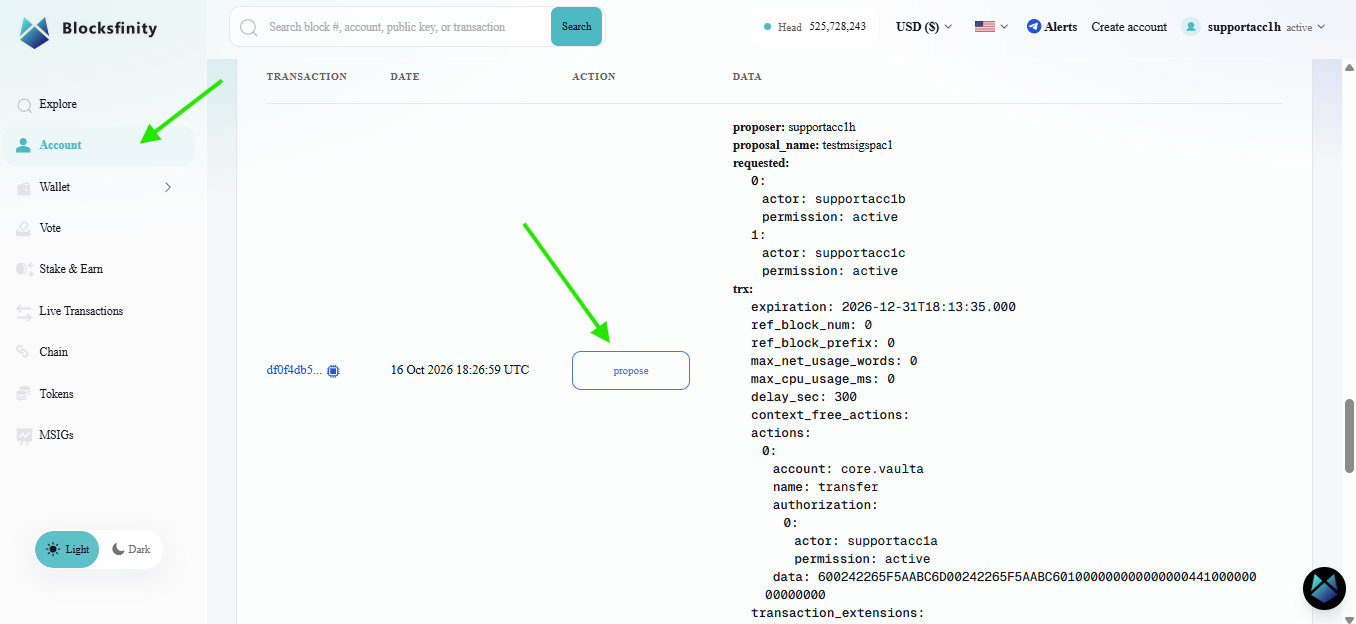The image size is (1356, 624).
Task: Click the ref_block_prefix: 0 line
Action: [822, 343]
